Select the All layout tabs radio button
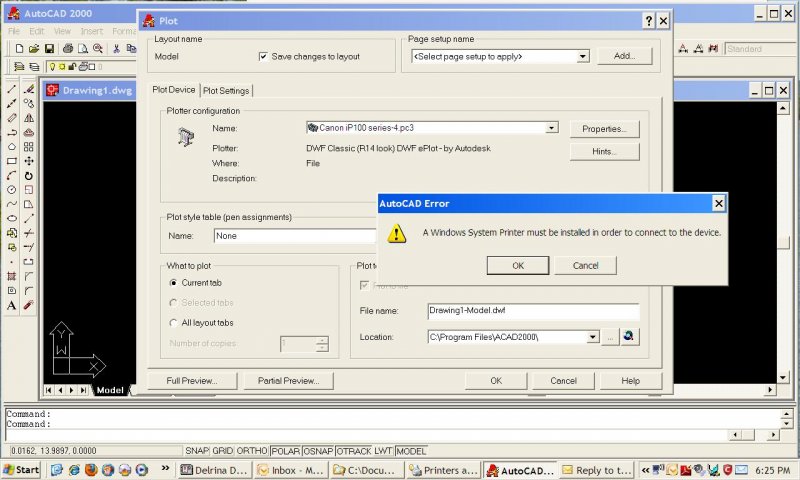Viewport: 800px width, 480px height. click(173, 323)
